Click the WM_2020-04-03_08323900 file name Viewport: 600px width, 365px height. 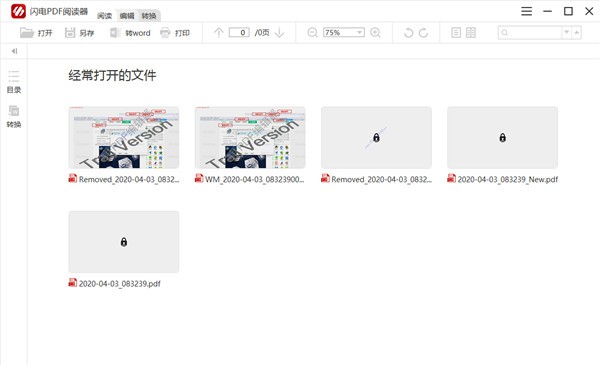[254, 179]
